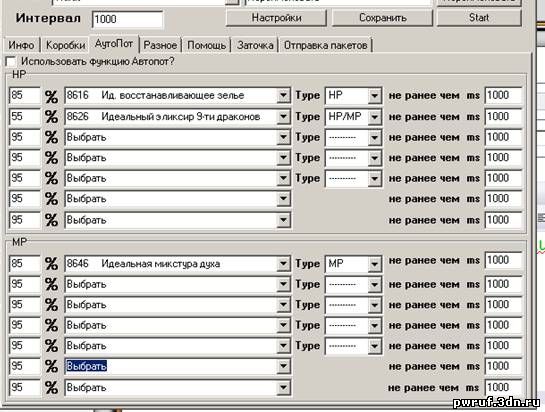Open the third HP row Выбрать dropdown

(x=283, y=137)
